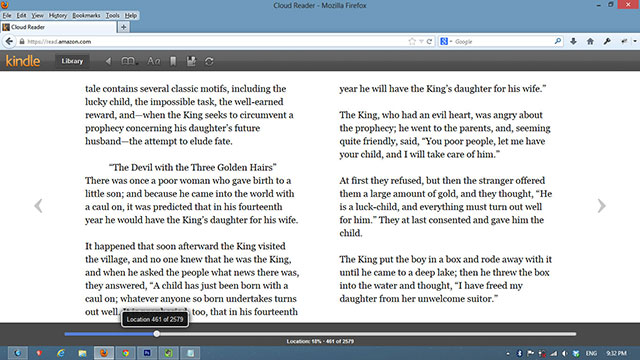640x360 pixels.
Task: Open the Go To book menu icon
Action: (x=129, y=61)
